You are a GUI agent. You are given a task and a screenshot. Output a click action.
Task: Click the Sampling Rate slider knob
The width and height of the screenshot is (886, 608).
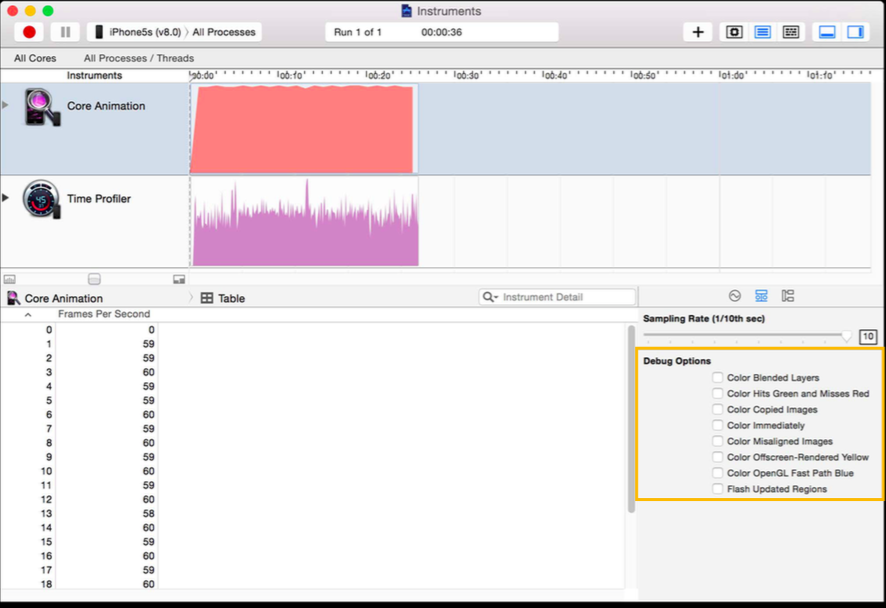(x=846, y=336)
